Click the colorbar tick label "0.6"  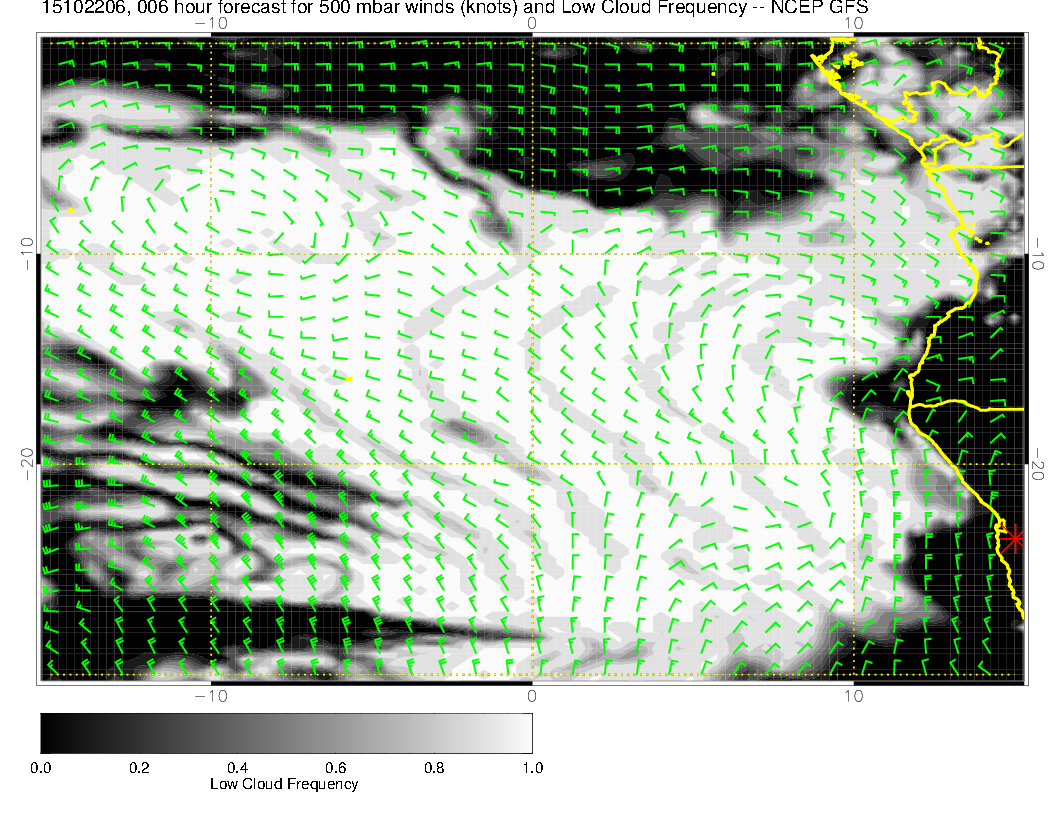click(336, 768)
